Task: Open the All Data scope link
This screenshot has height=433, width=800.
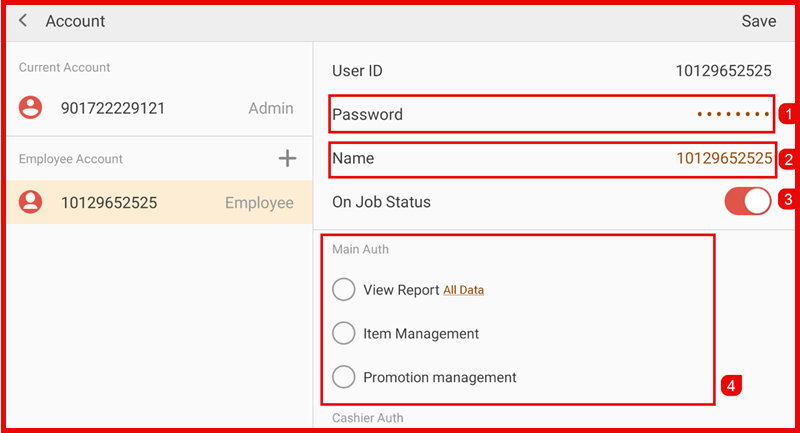Action: click(463, 290)
